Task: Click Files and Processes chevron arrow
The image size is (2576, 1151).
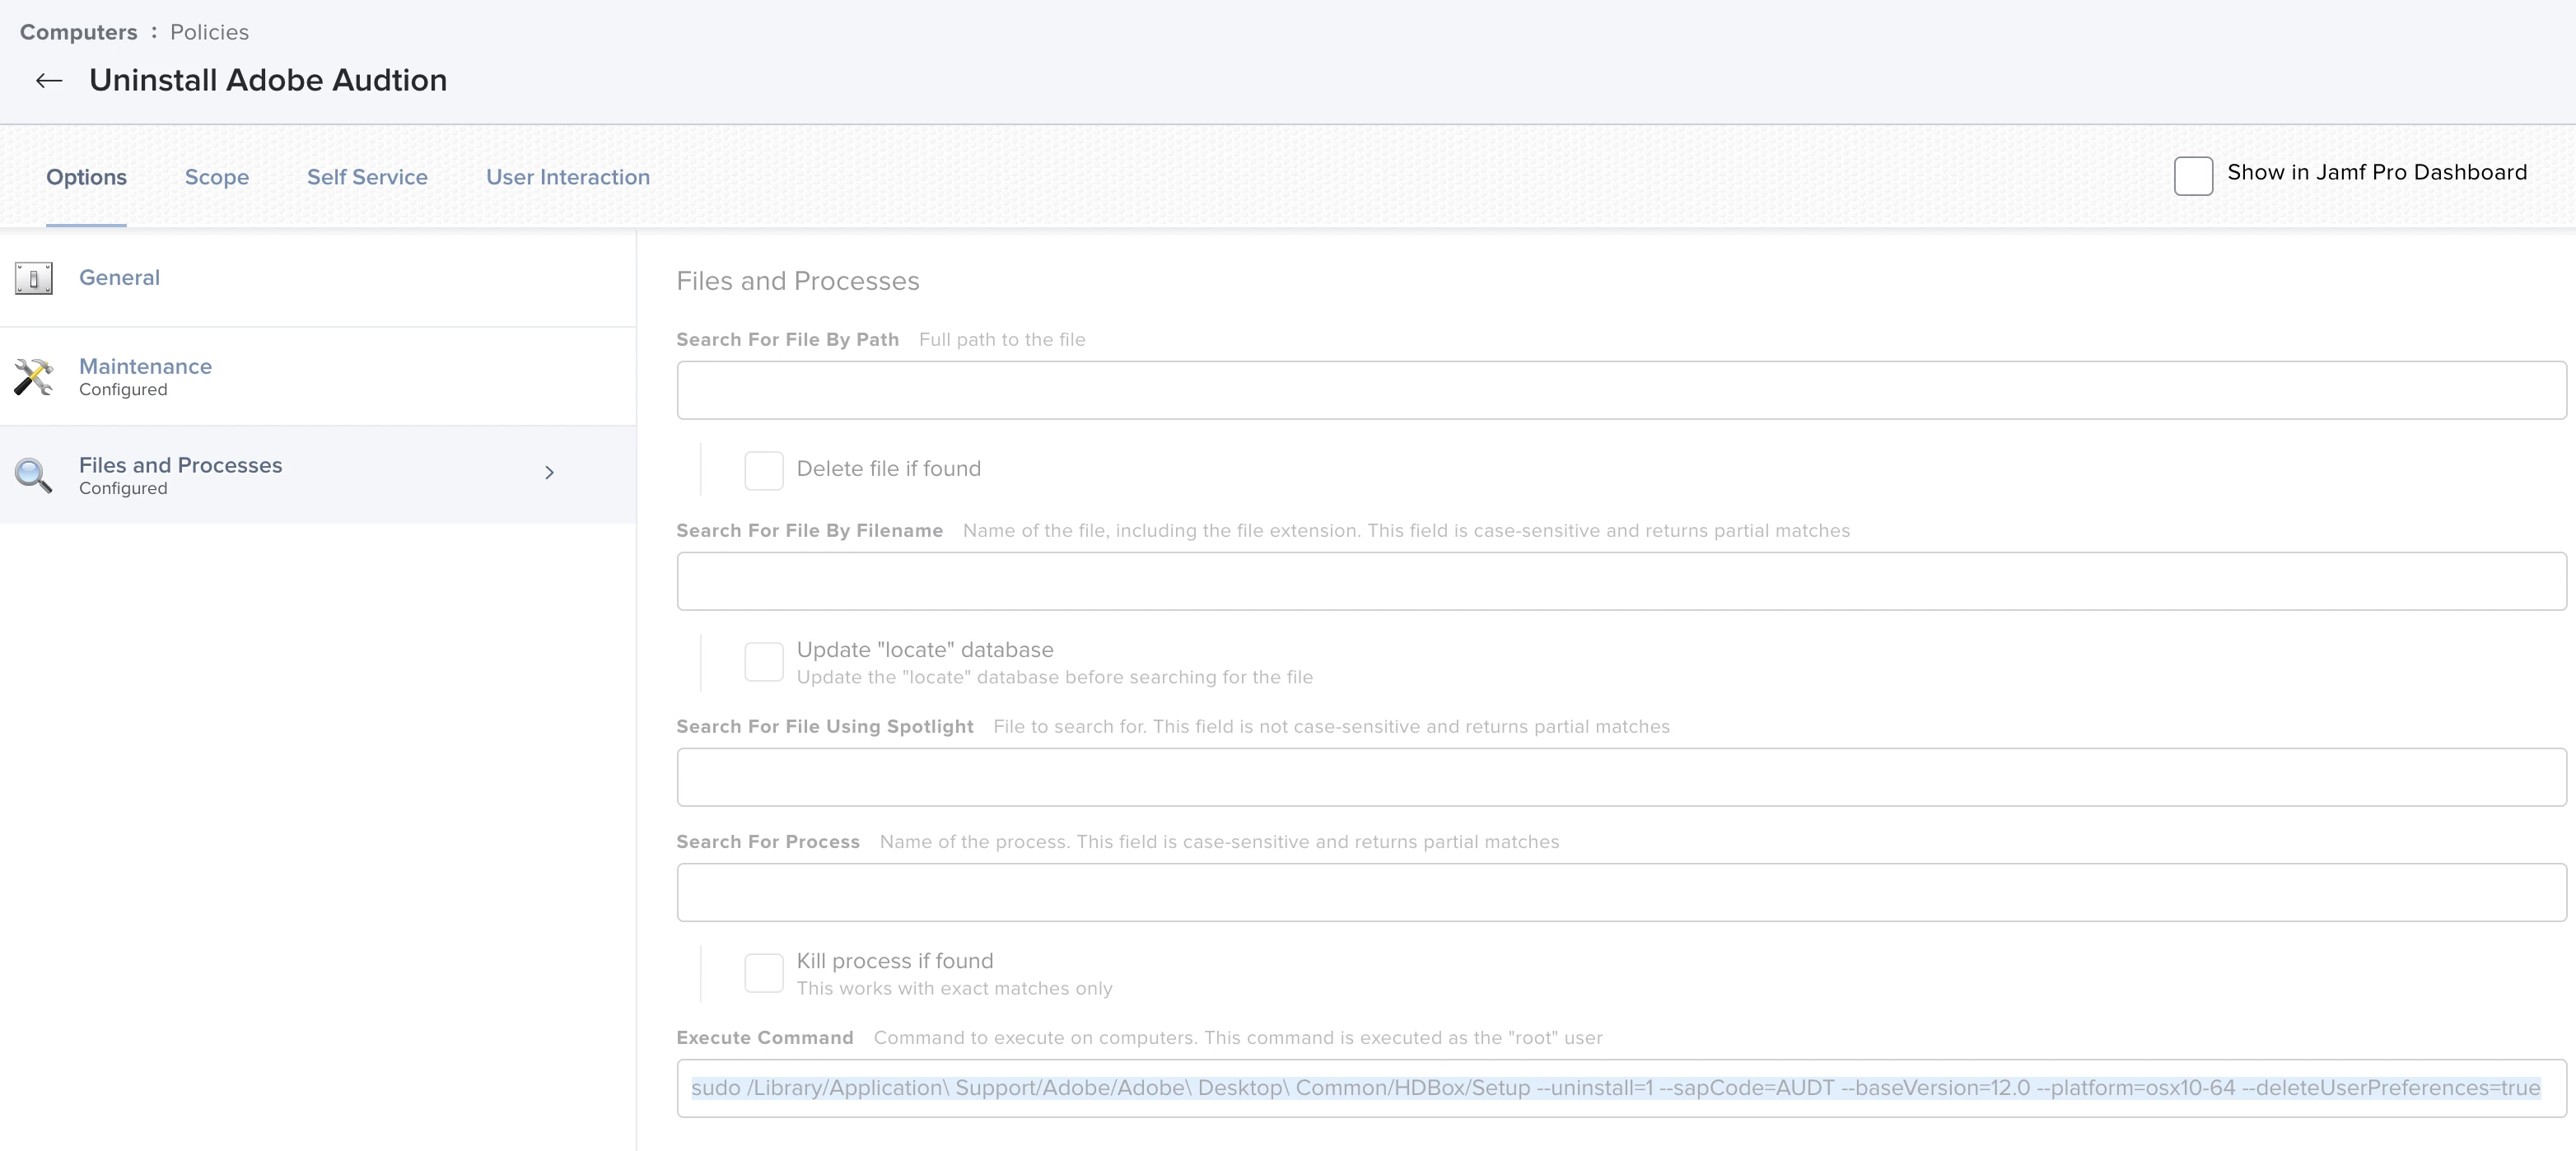Action: (549, 473)
